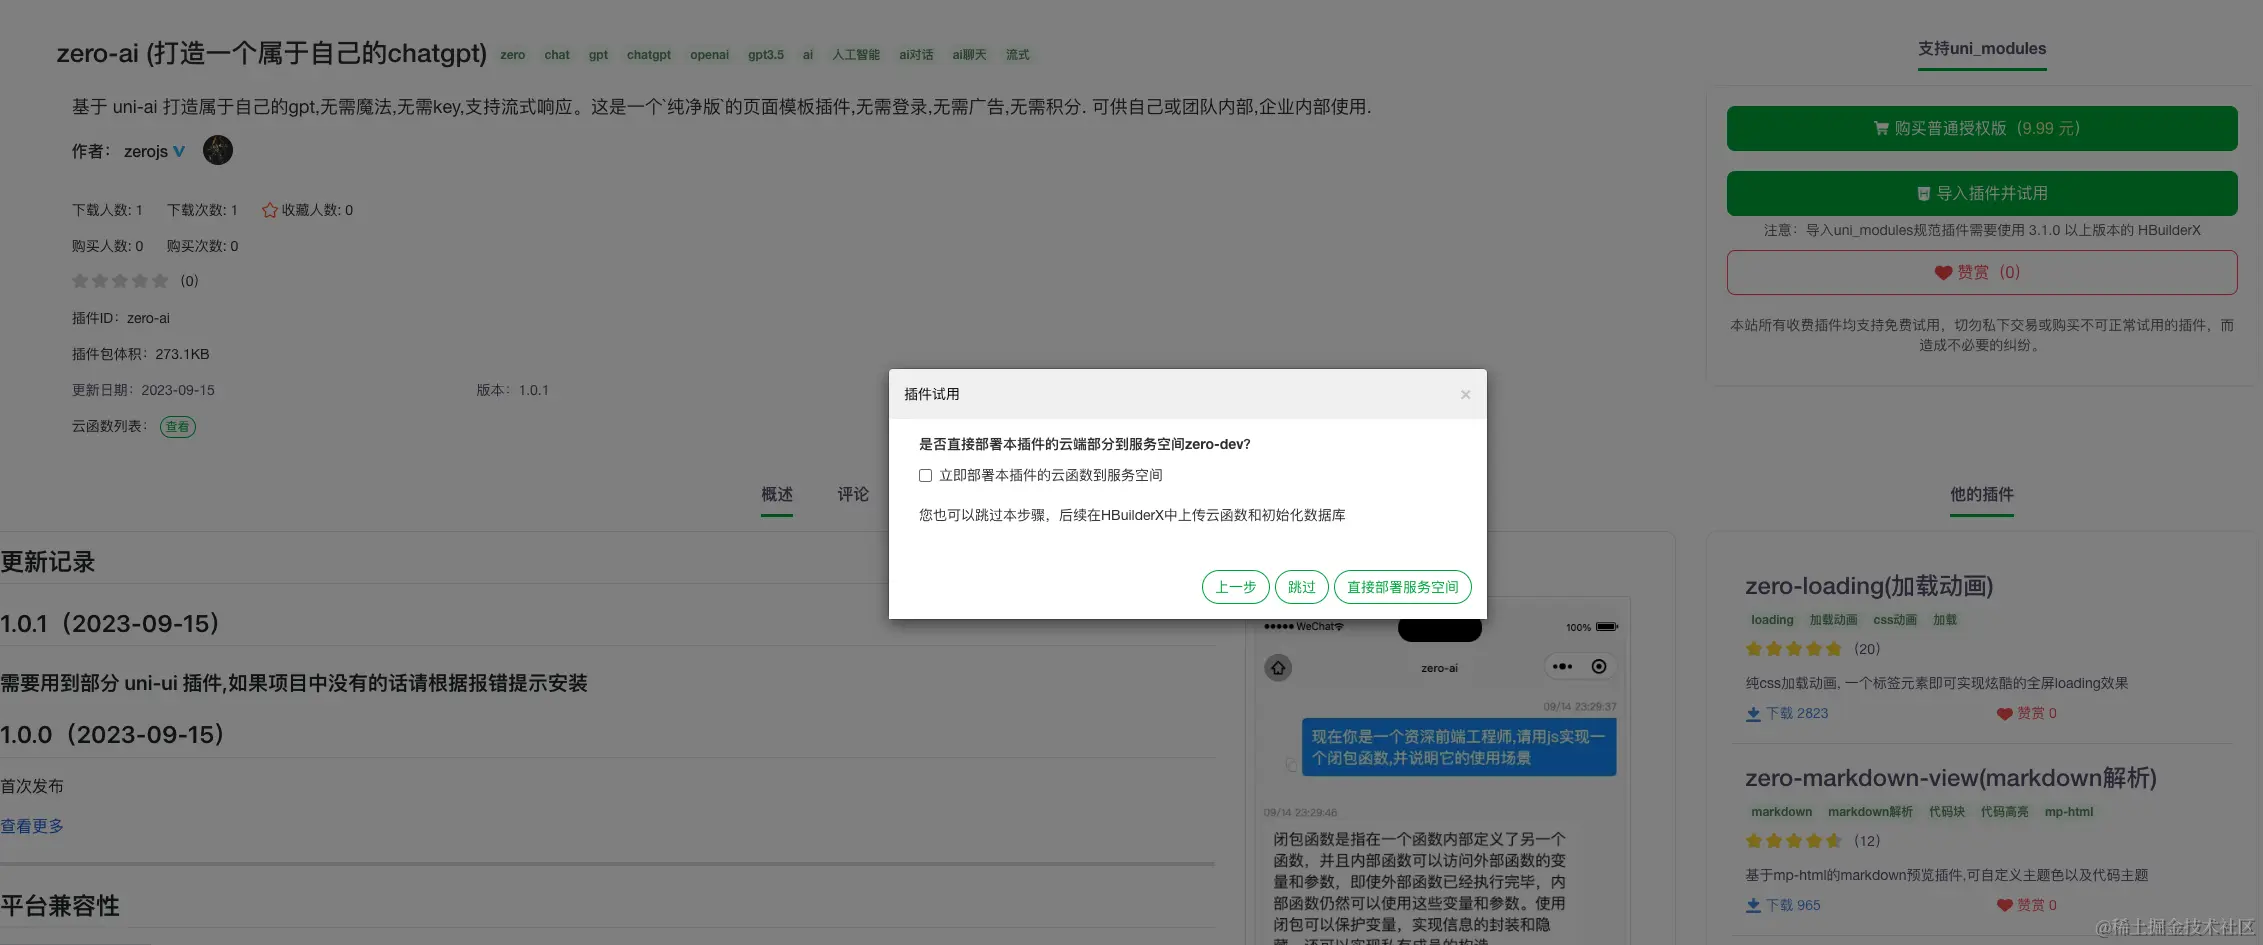This screenshot has width=2263, height=945.
Task: Click 导入插件并试用 button
Action: pyautogui.click(x=1981, y=193)
